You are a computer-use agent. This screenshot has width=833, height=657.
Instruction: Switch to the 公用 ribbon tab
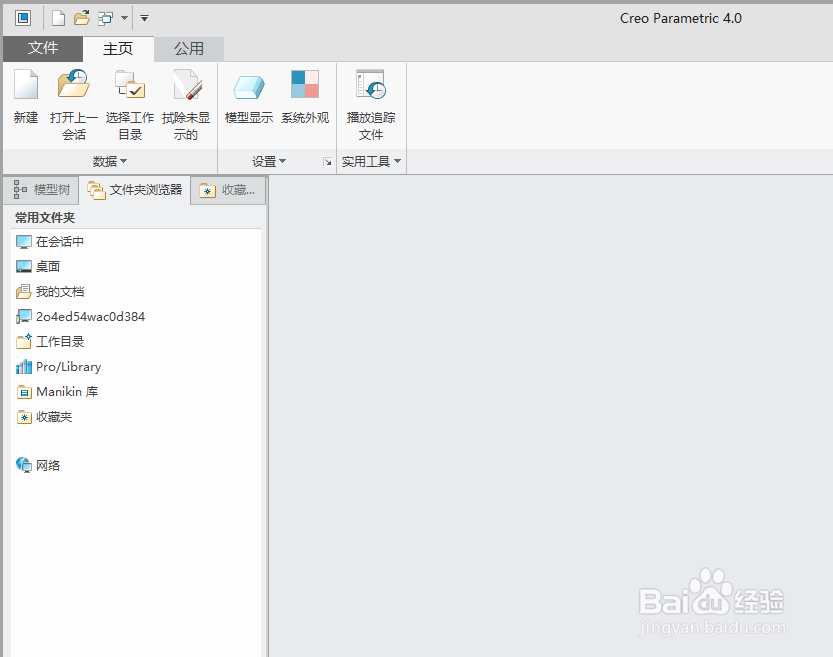coord(189,49)
